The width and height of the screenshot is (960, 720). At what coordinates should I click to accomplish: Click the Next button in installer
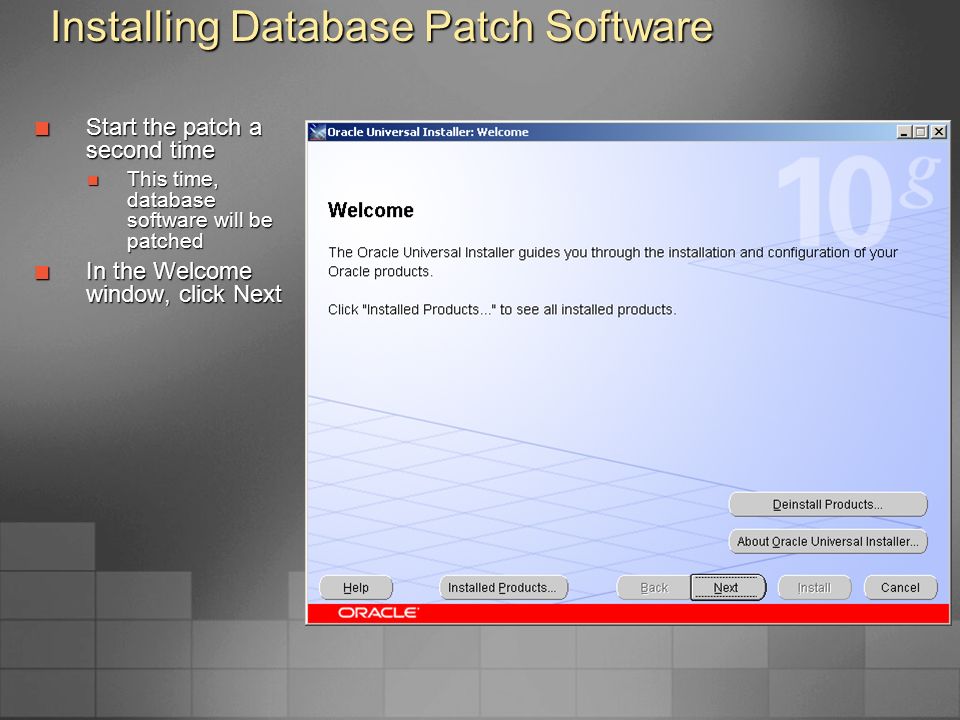coord(728,587)
